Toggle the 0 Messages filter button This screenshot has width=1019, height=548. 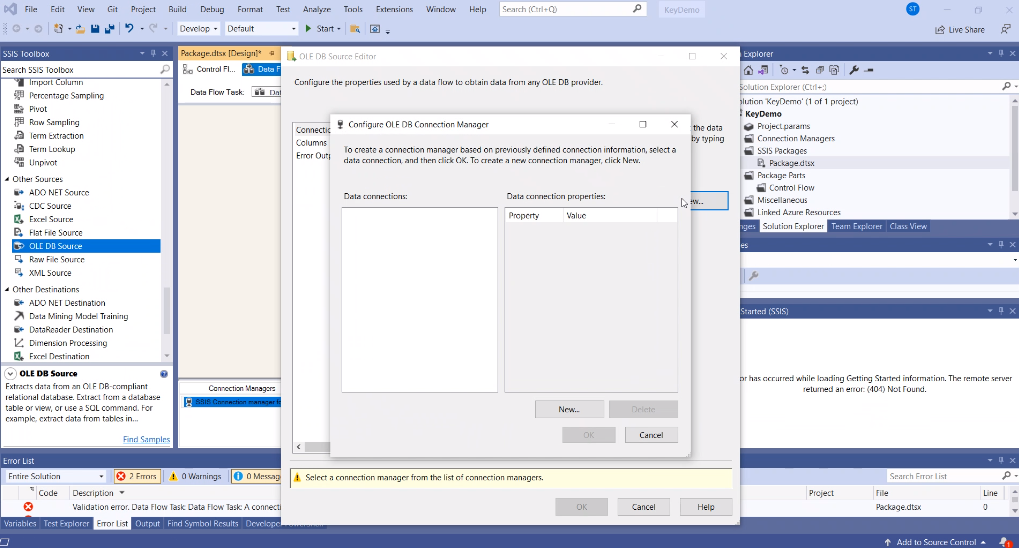point(257,476)
